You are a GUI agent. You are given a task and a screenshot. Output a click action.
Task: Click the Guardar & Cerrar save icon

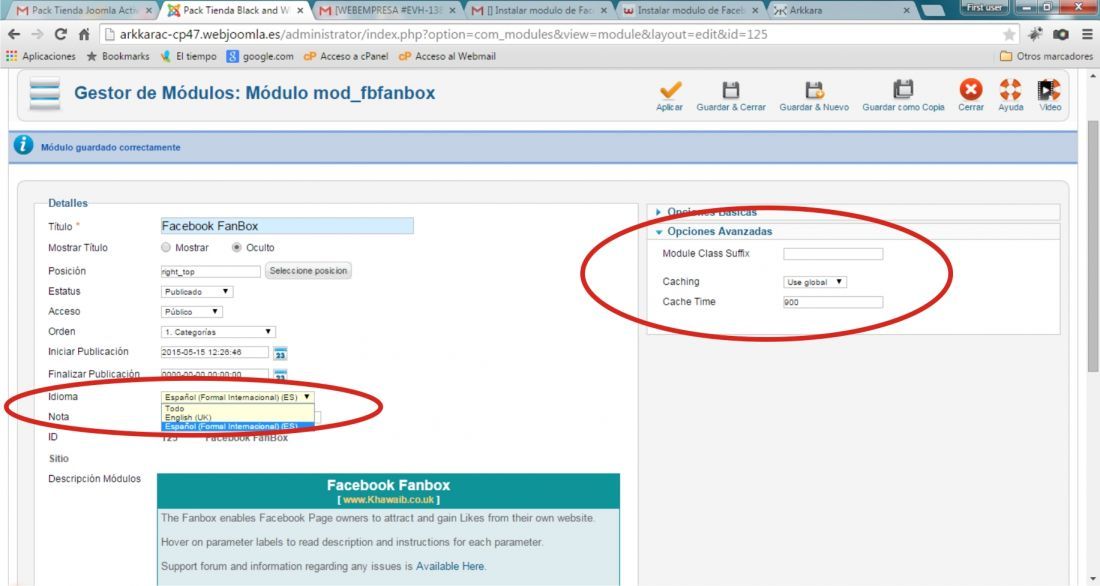coord(730,90)
